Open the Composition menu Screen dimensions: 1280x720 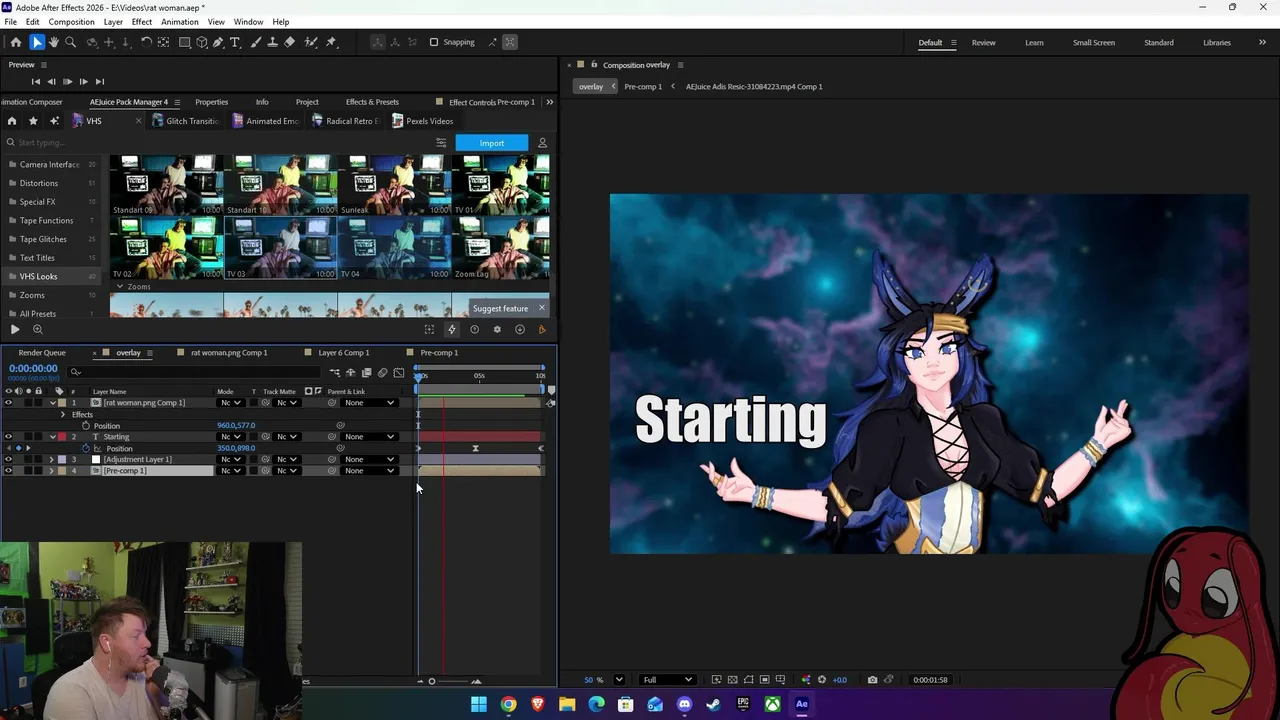tap(71, 22)
